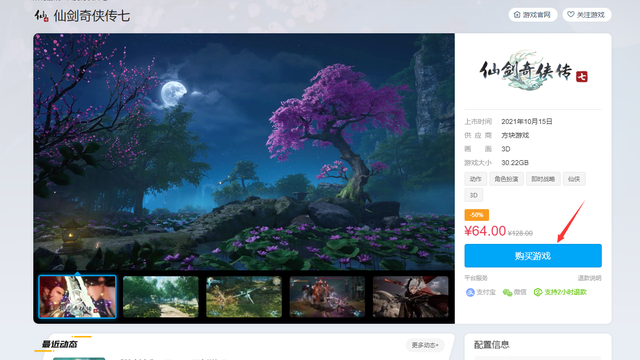
Task: Click the 微信 WeChat pay icon
Action: (x=507, y=292)
